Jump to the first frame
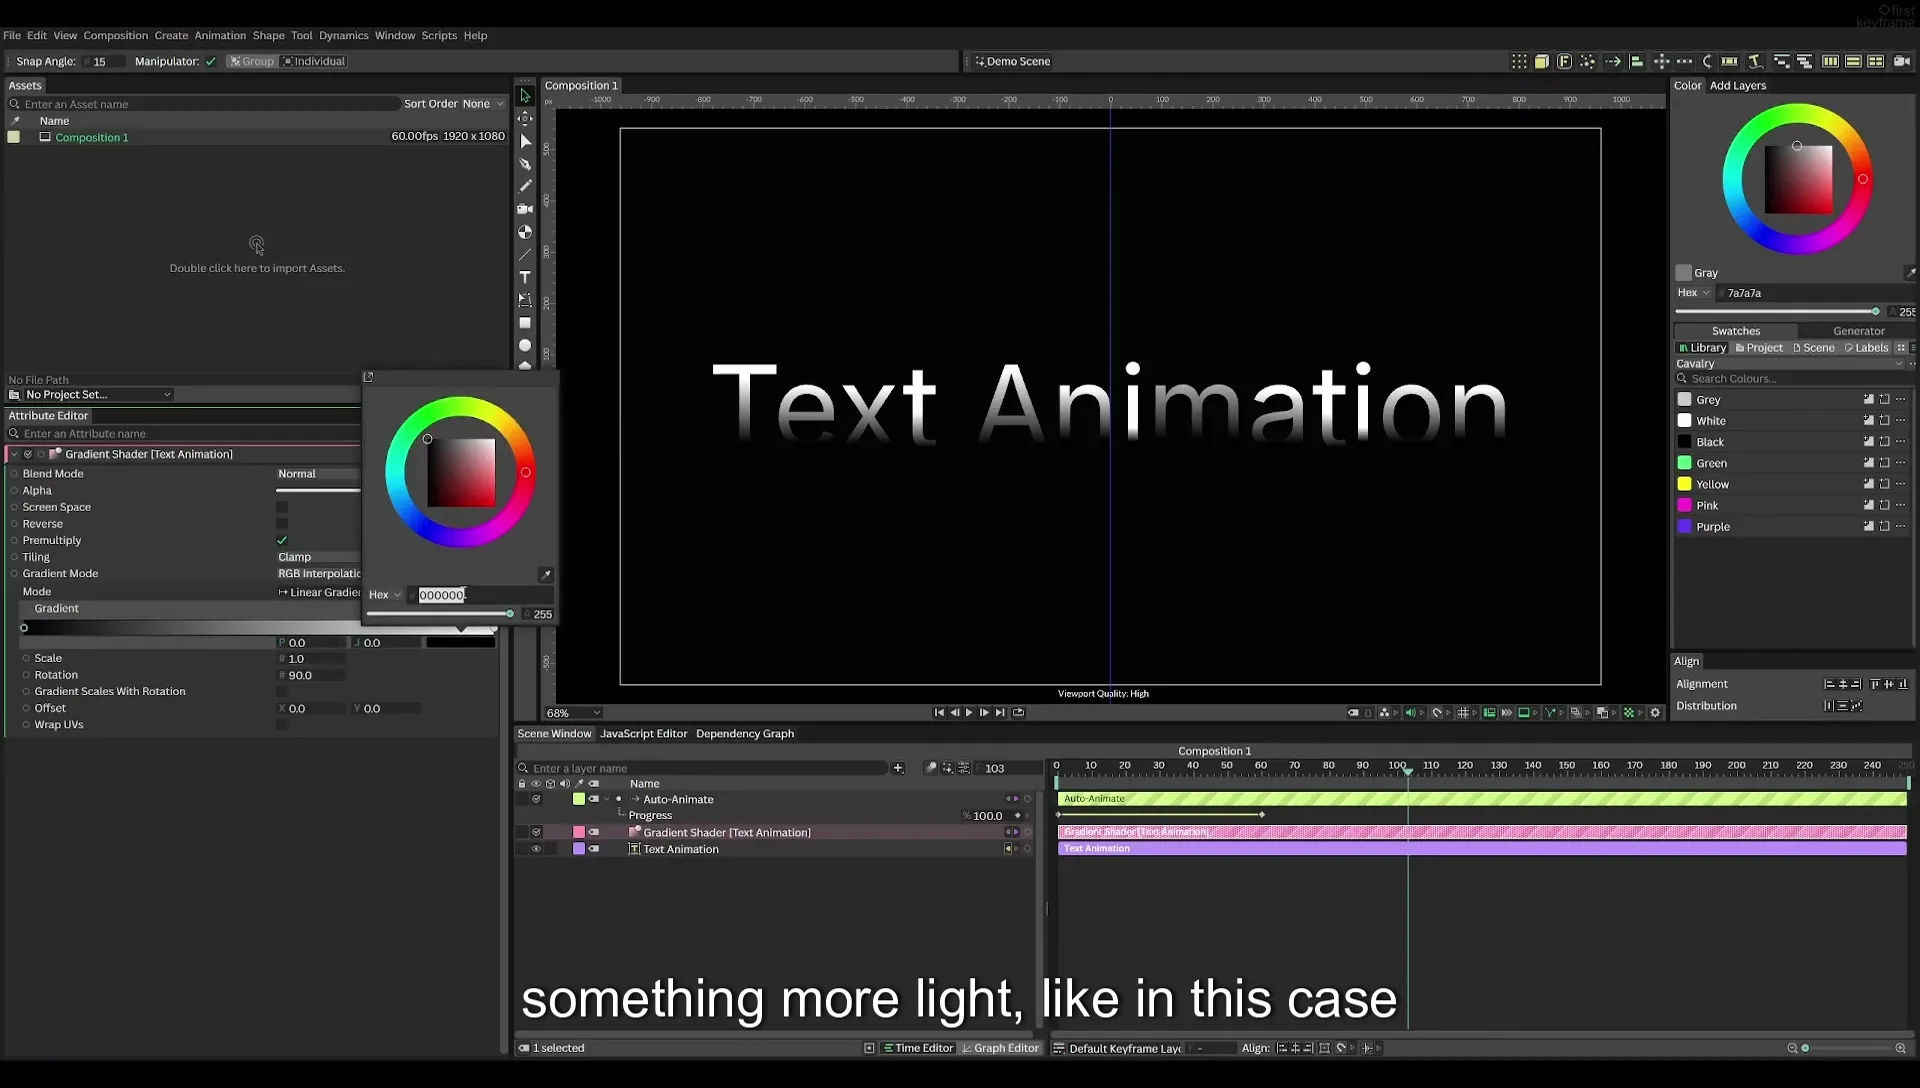Screen dimensions: 1920x1088 coord(939,713)
